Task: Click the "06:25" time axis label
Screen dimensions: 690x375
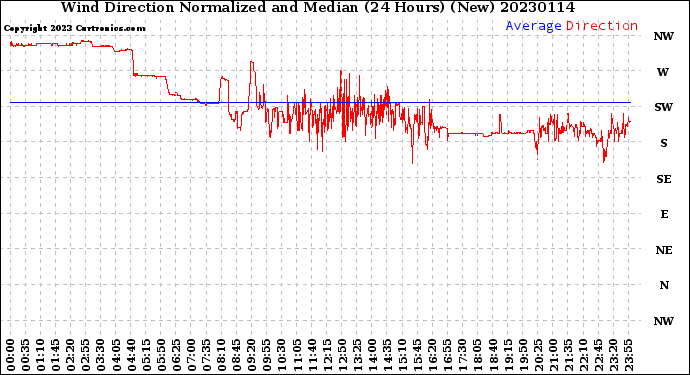Action: 176,355
